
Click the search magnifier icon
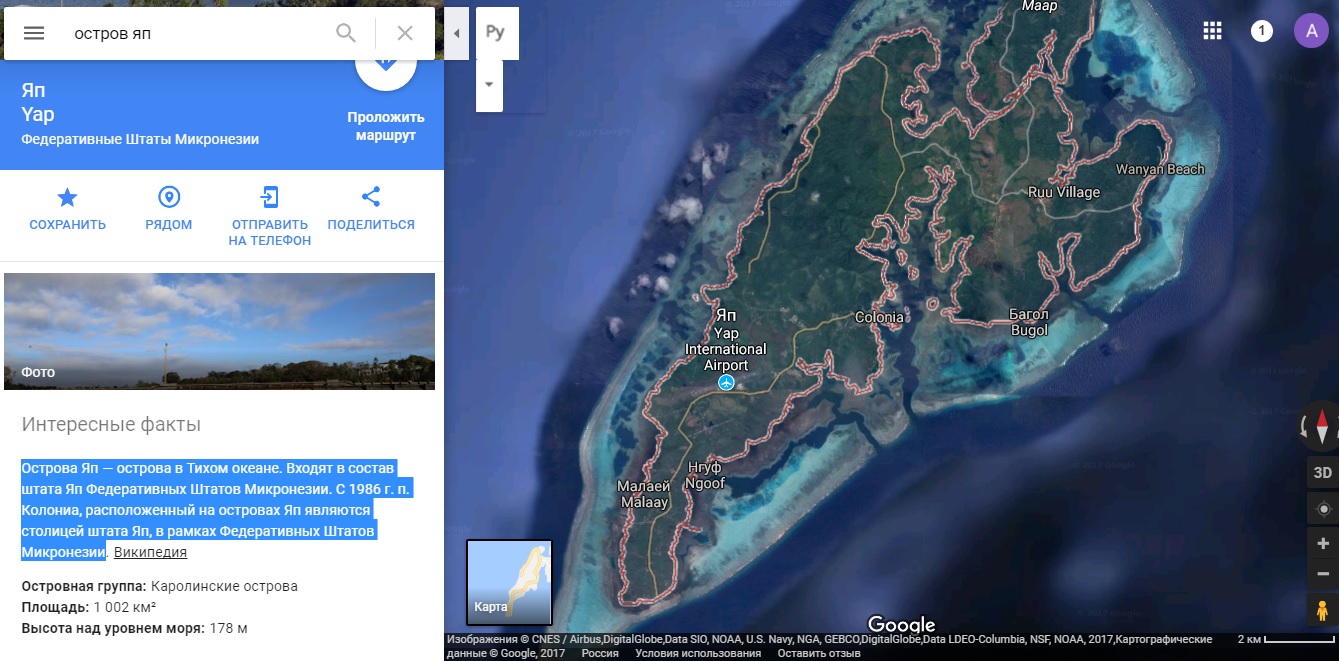coord(346,33)
